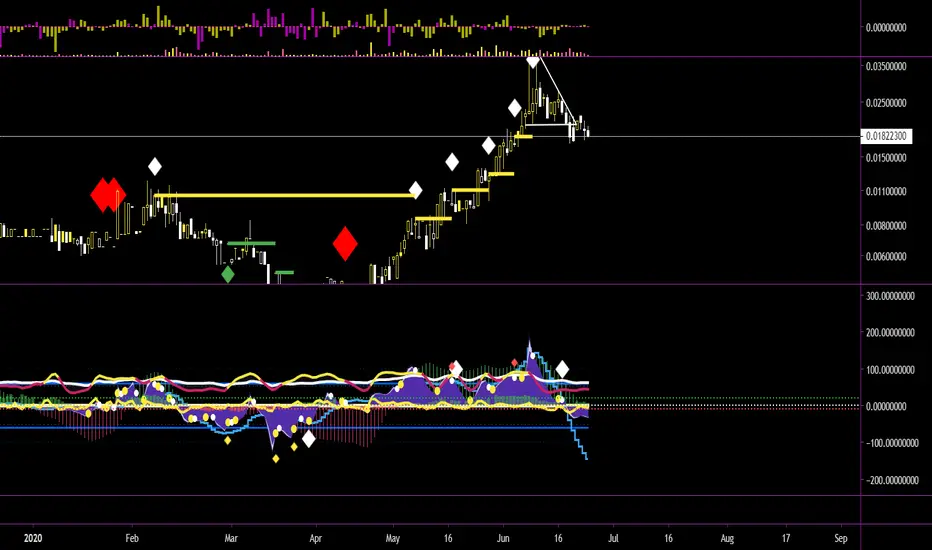Viewport: 932px width, 550px height.
Task: Select white diamond below oscillator near April
Action: point(309,439)
